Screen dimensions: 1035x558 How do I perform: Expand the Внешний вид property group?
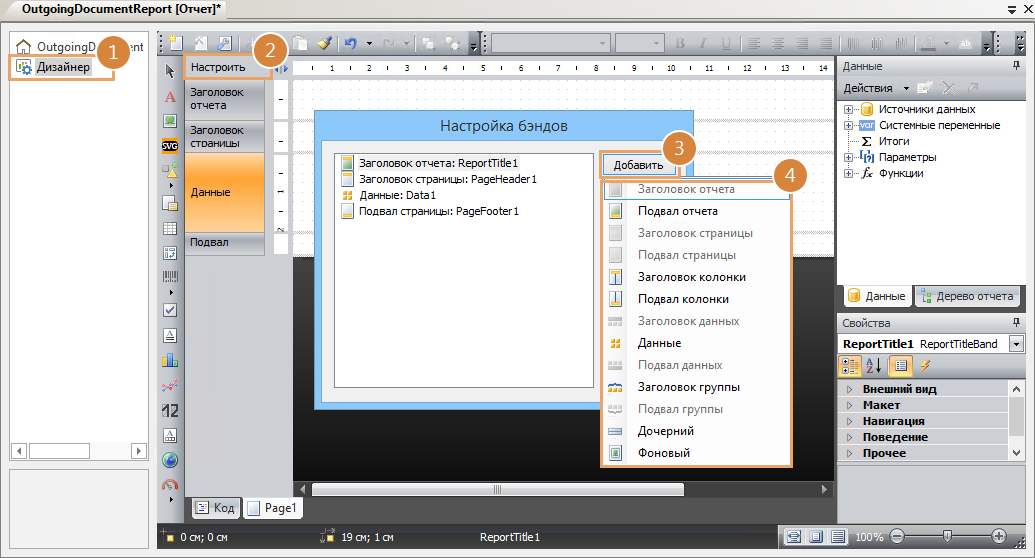850,389
